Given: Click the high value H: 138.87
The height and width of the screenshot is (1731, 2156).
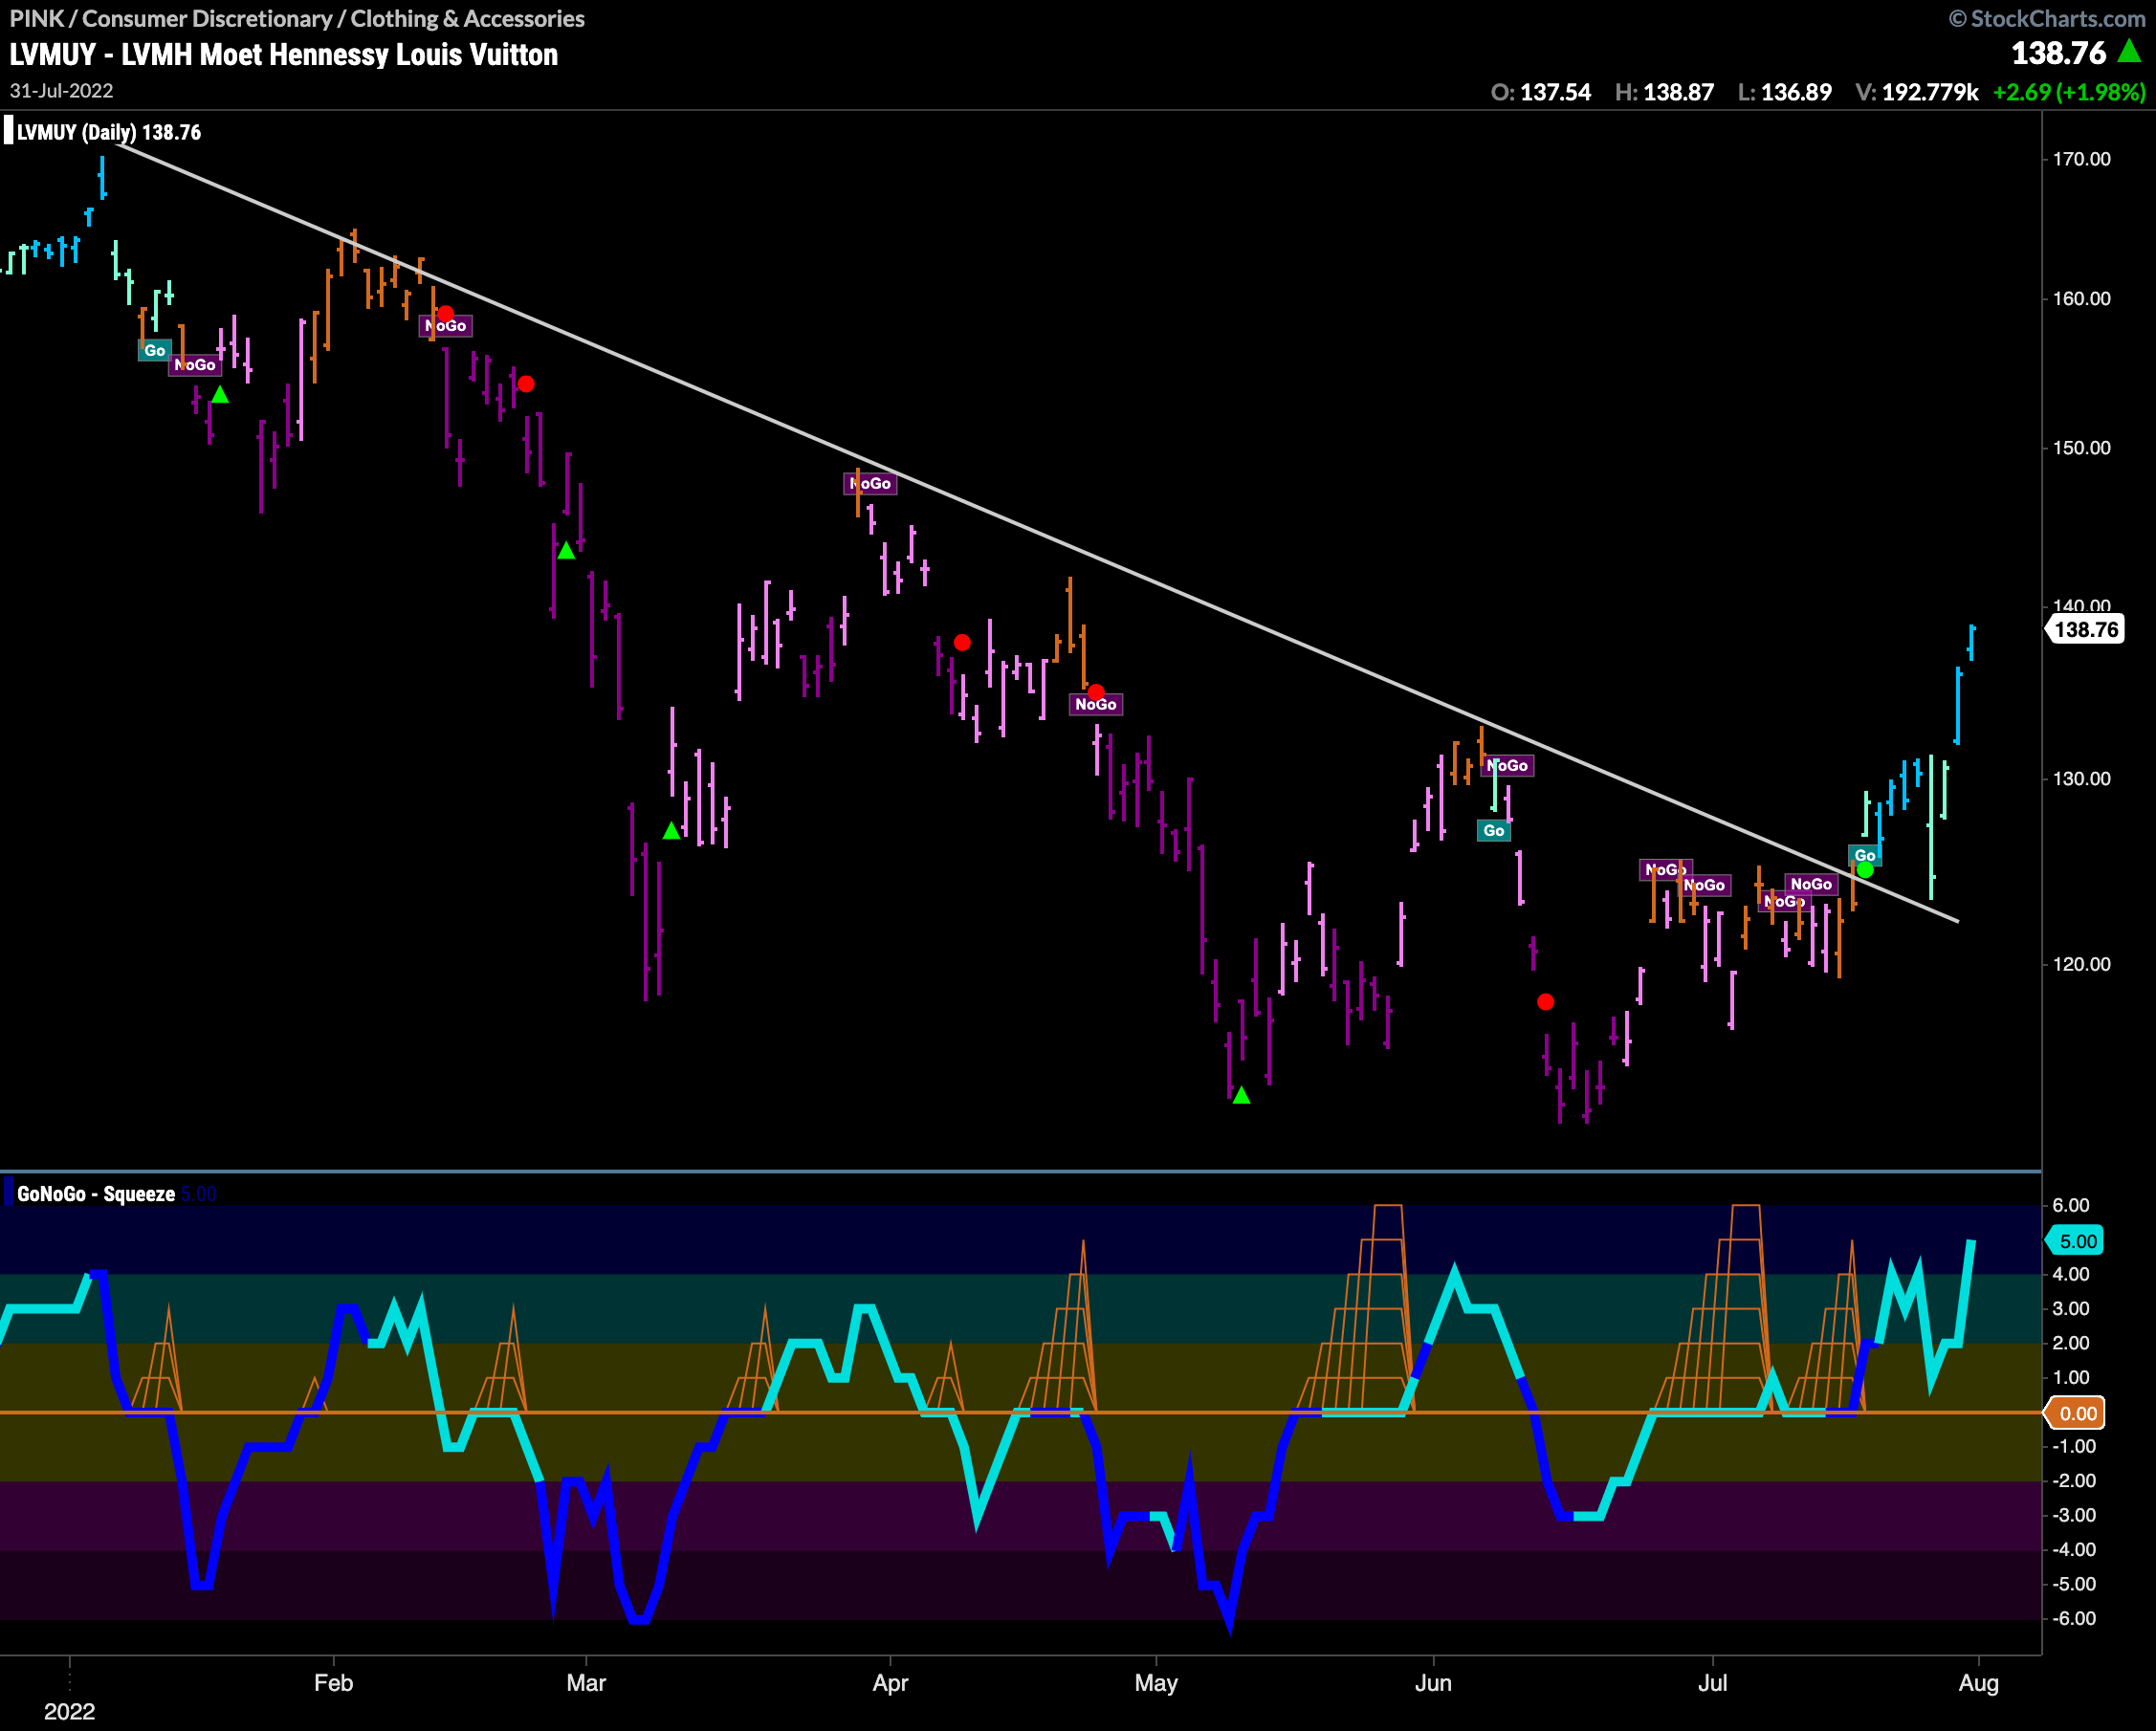Looking at the screenshot, I should pyautogui.click(x=1664, y=92).
